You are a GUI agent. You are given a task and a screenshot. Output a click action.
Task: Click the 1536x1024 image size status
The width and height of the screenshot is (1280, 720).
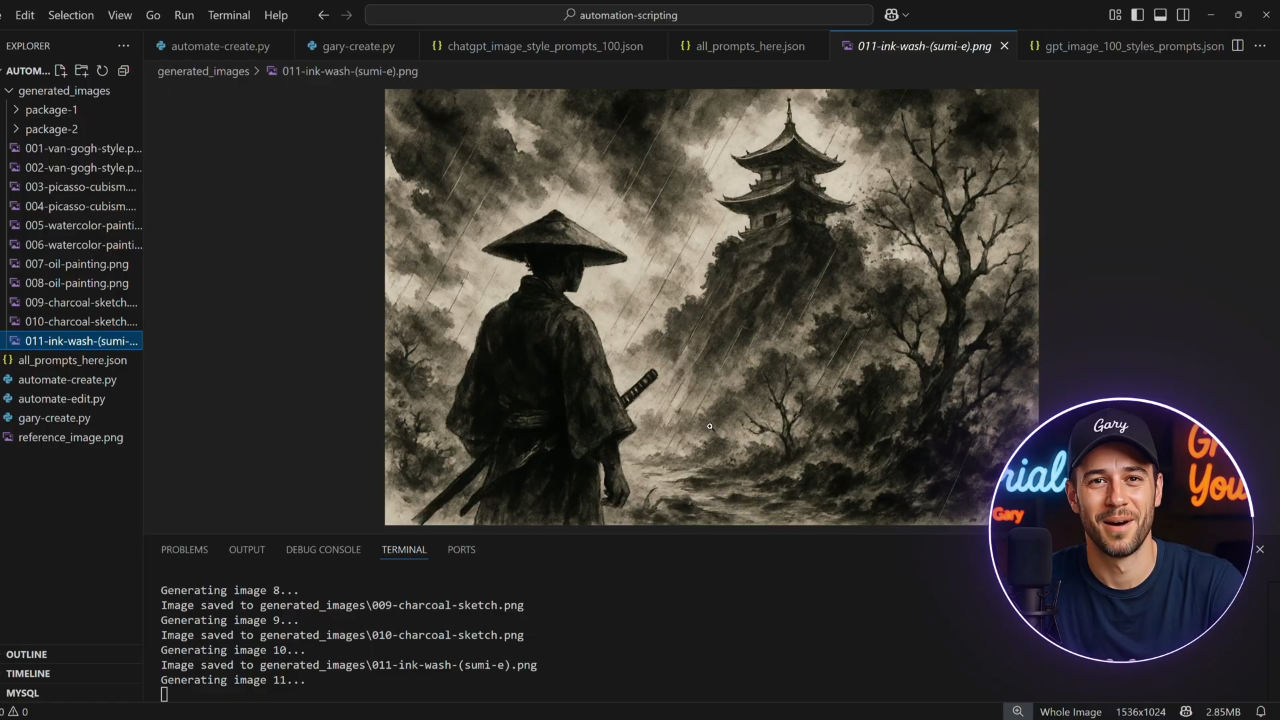(x=1140, y=712)
